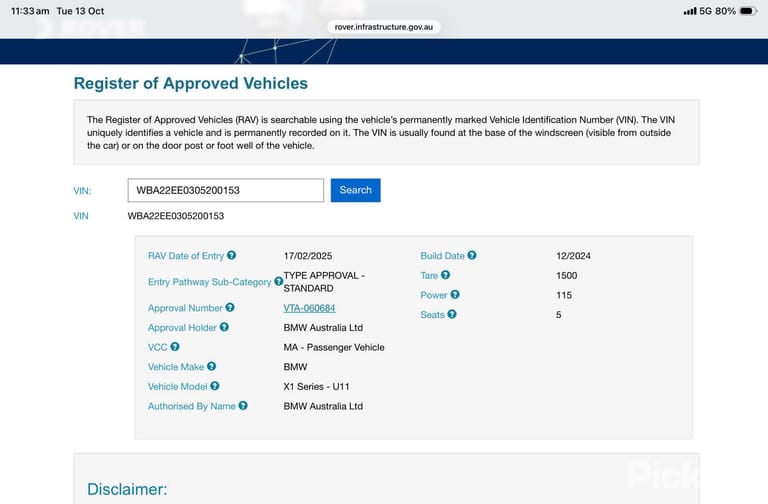The width and height of the screenshot is (768, 504).
Task: Show help for Approval Holder
Action: (224, 327)
